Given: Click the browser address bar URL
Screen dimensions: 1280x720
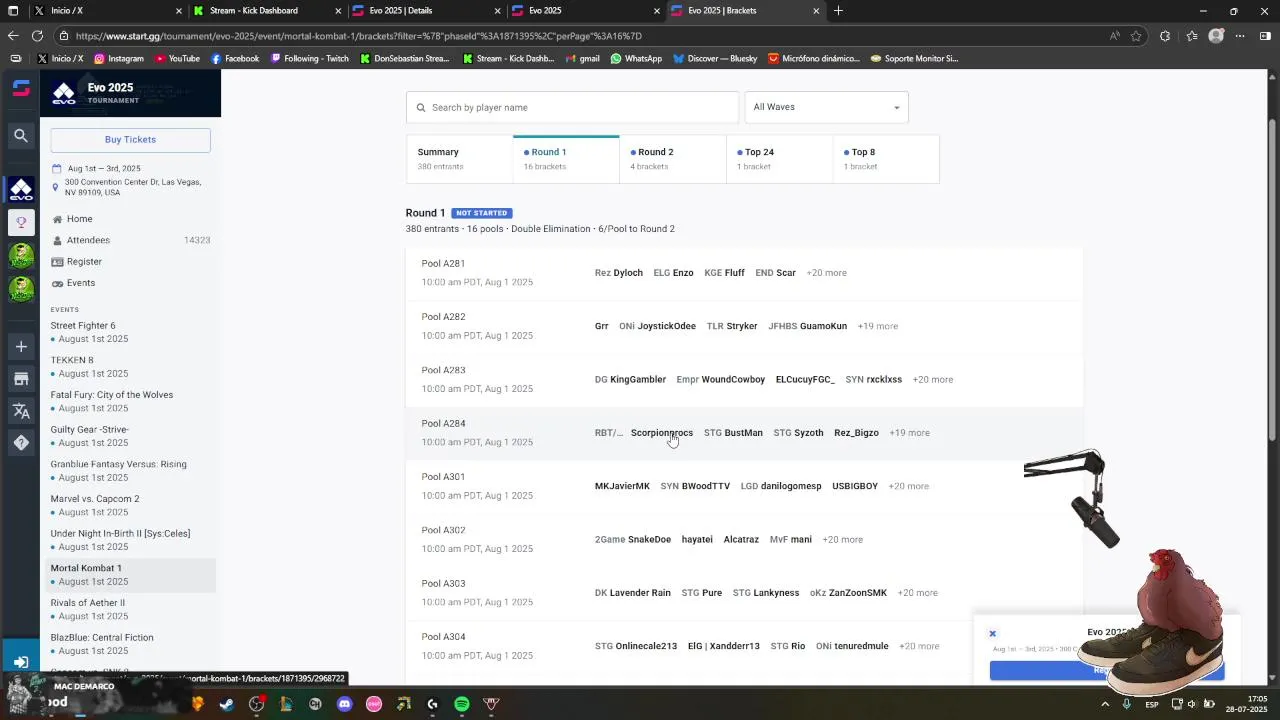Looking at the screenshot, I should pyautogui.click(x=358, y=36).
